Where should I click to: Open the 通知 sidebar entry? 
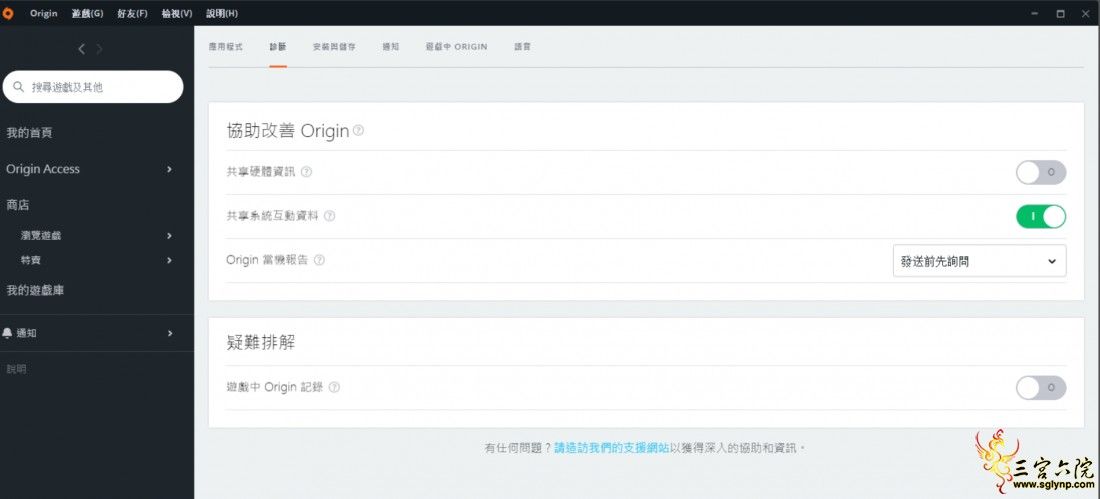pos(27,333)
